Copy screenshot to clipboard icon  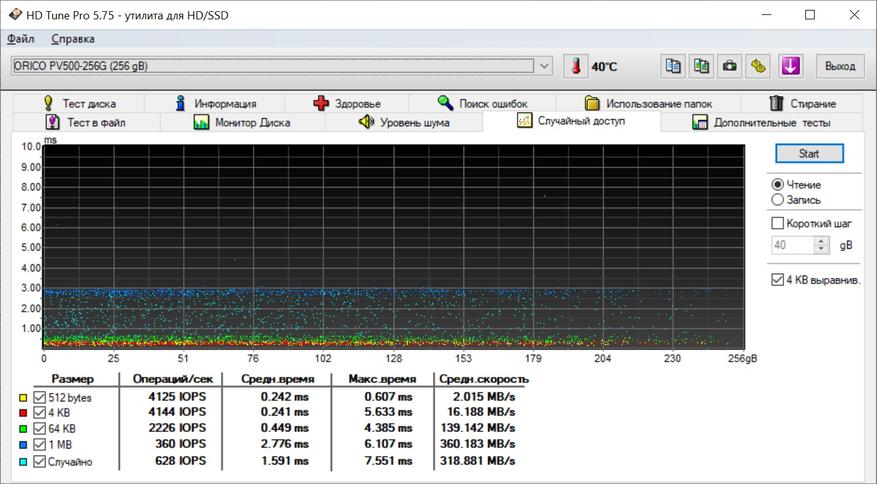coord(701,66)
